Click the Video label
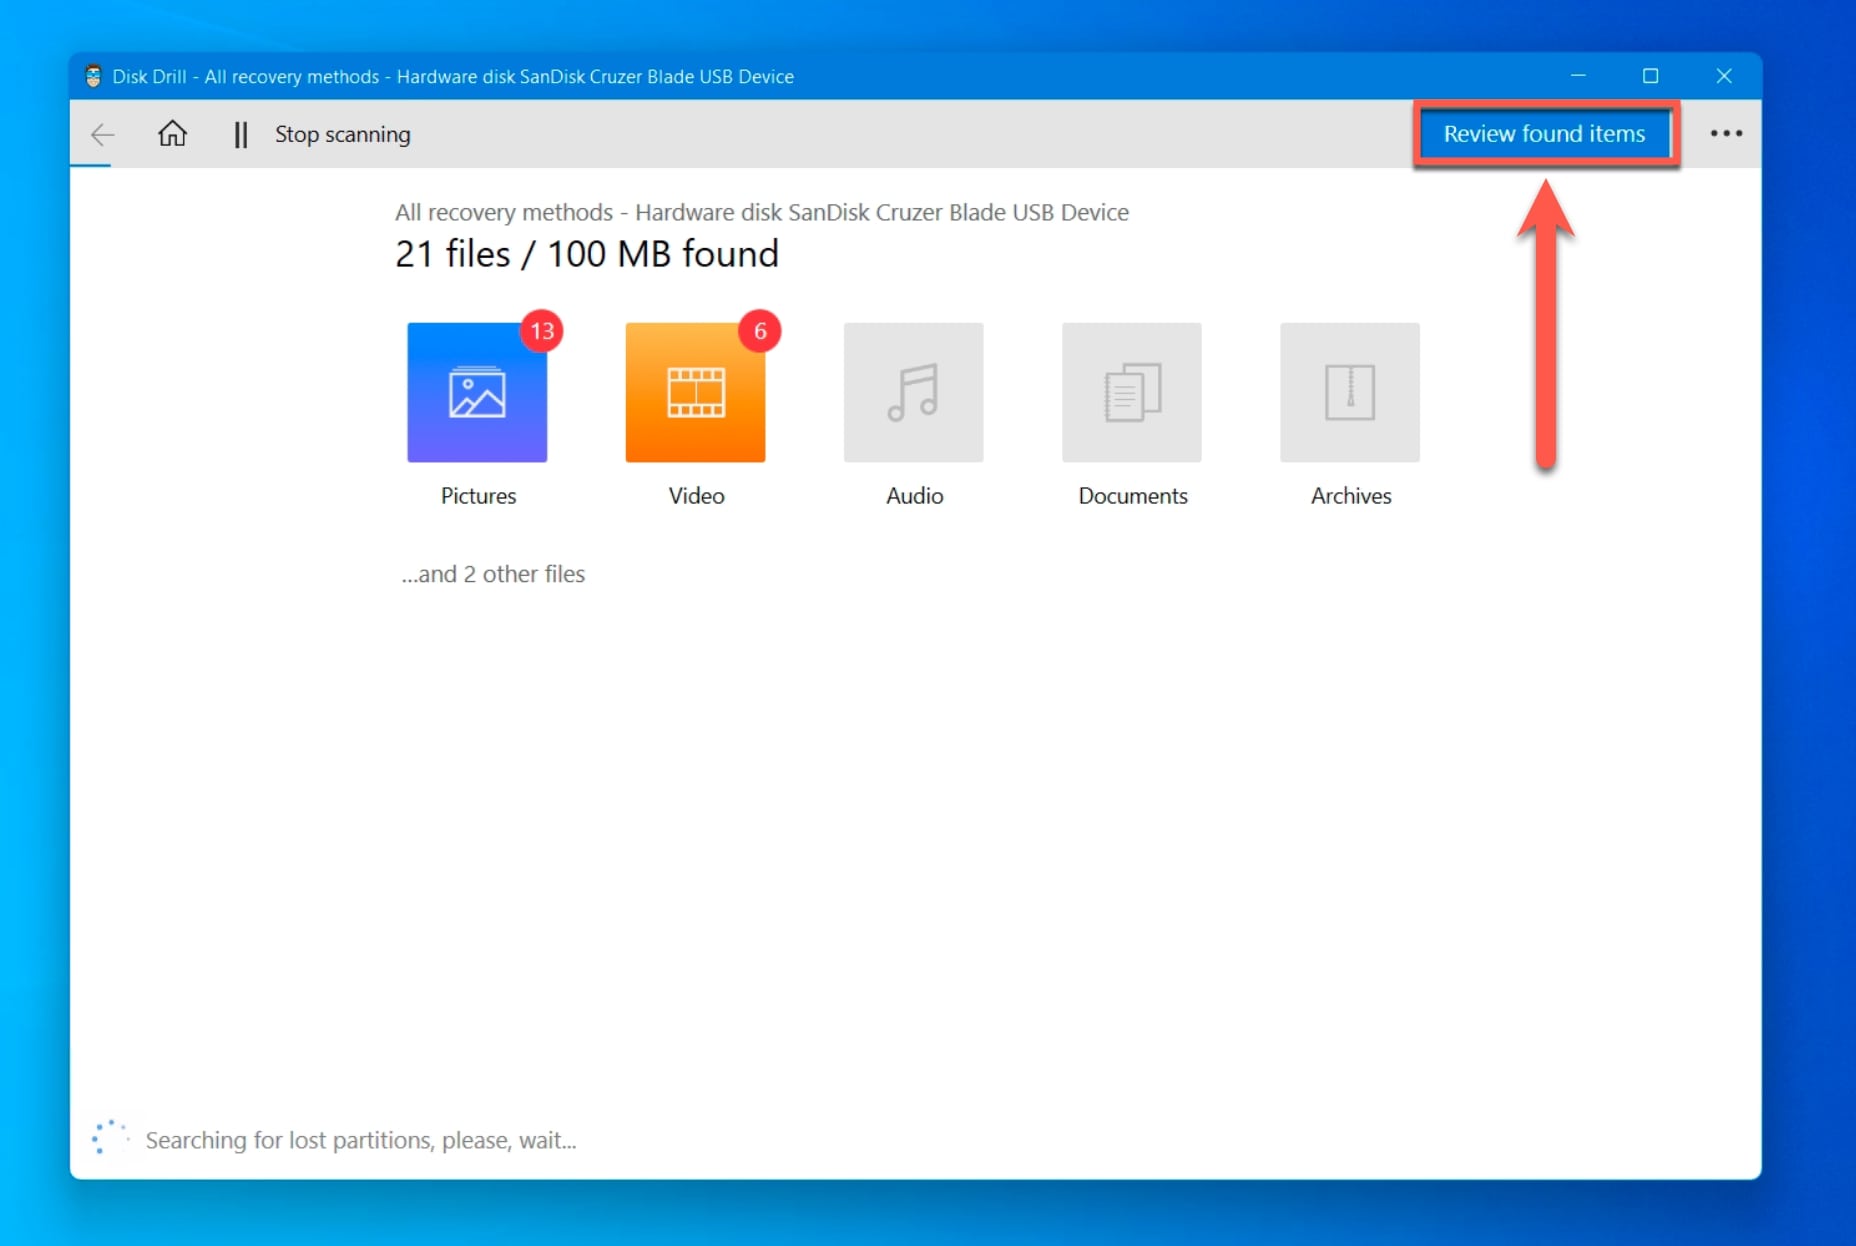This screenshot has width=1856, height=1246. 696,496
